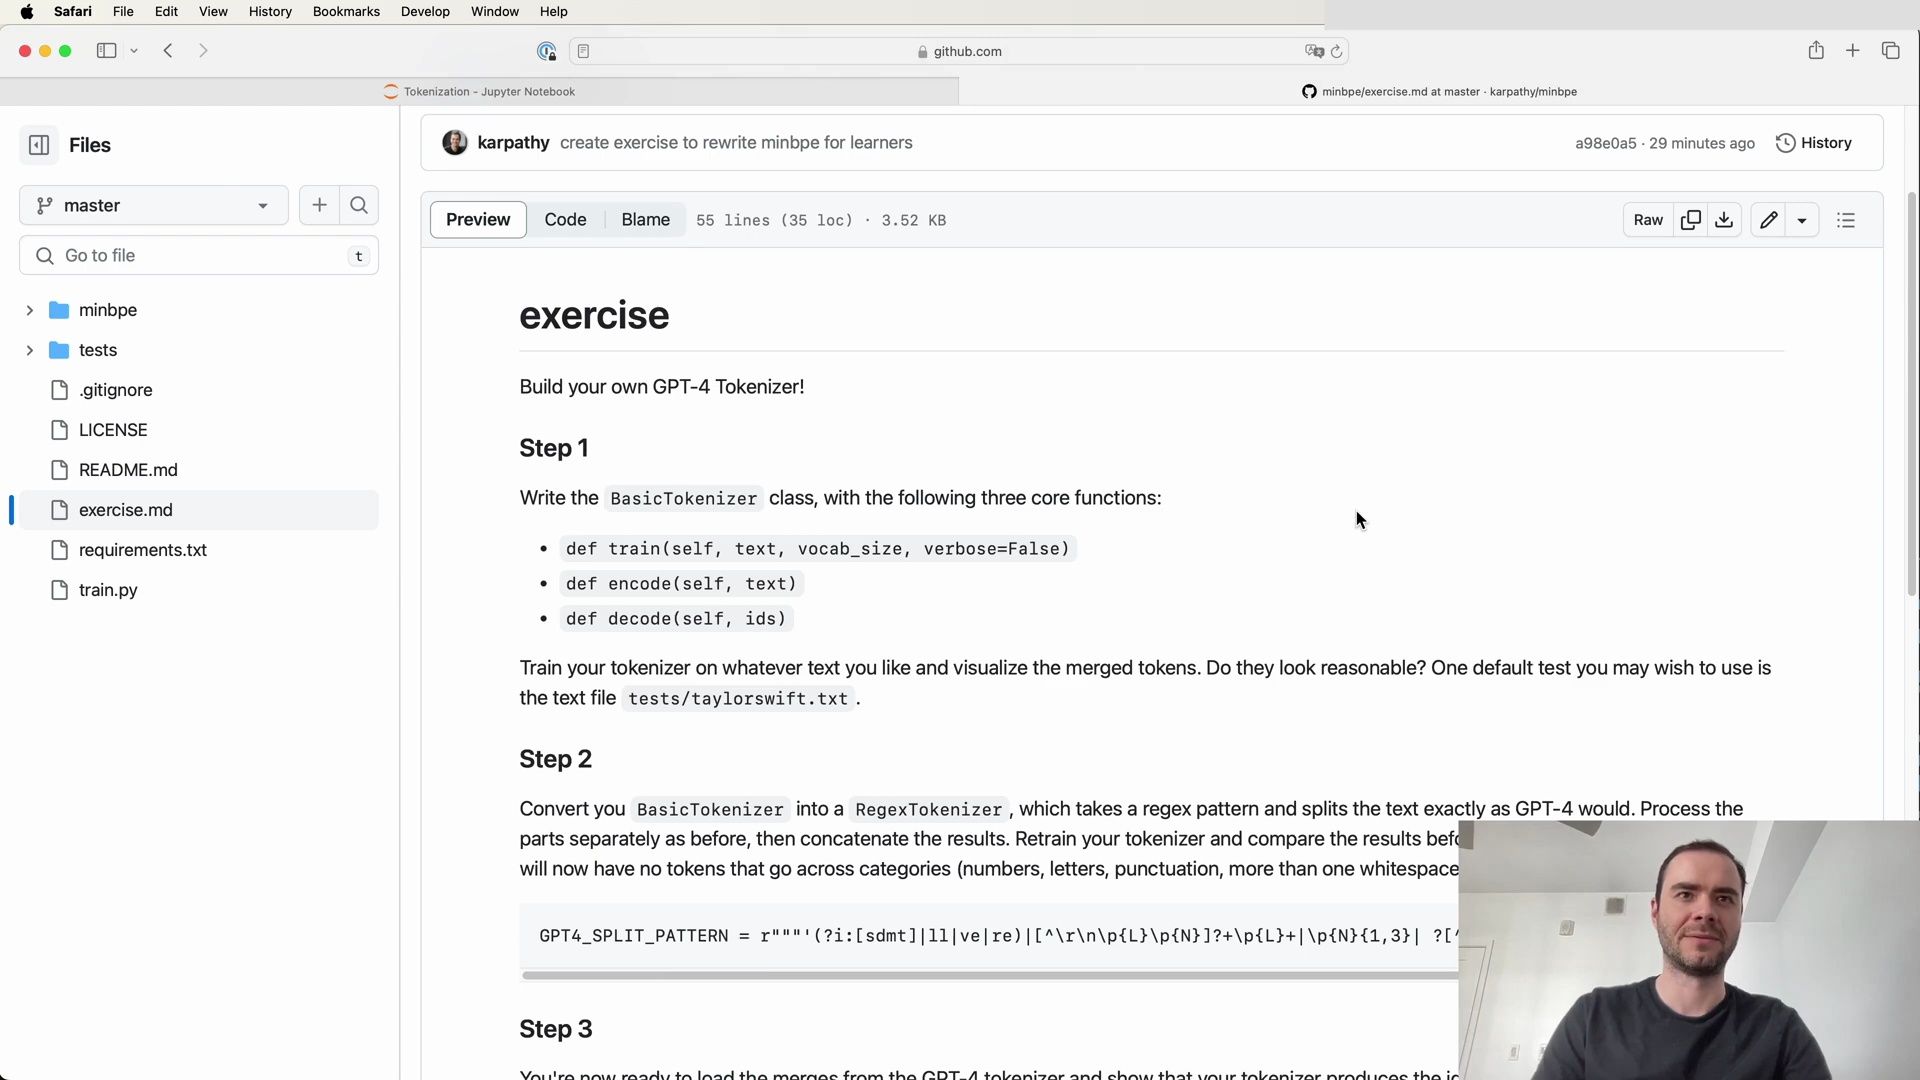The image size is (1920, 1080).
Task: Click the table of contents list icon
Action: (x=1845, y=219)
